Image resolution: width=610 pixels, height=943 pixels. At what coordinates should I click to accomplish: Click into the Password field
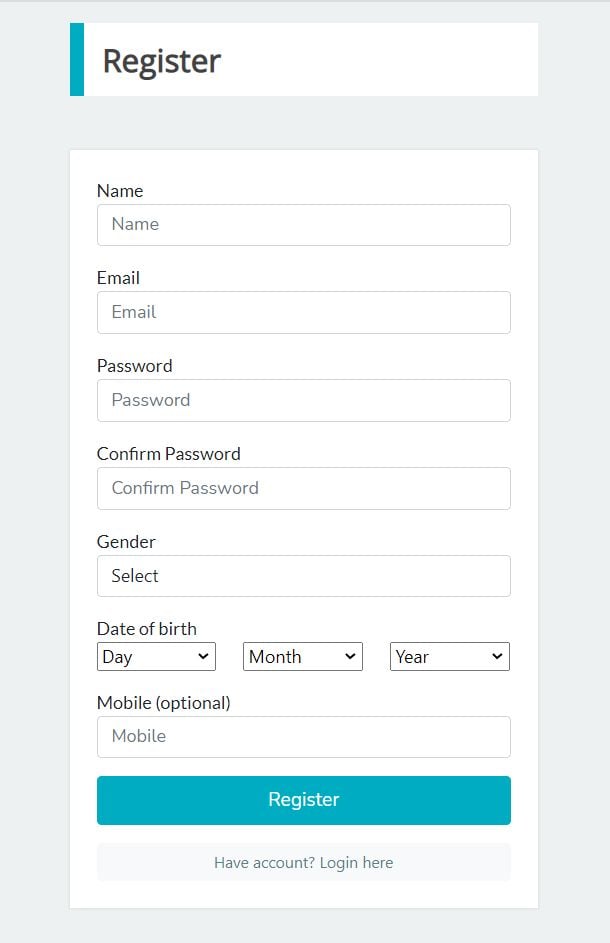tap(303, 400)
